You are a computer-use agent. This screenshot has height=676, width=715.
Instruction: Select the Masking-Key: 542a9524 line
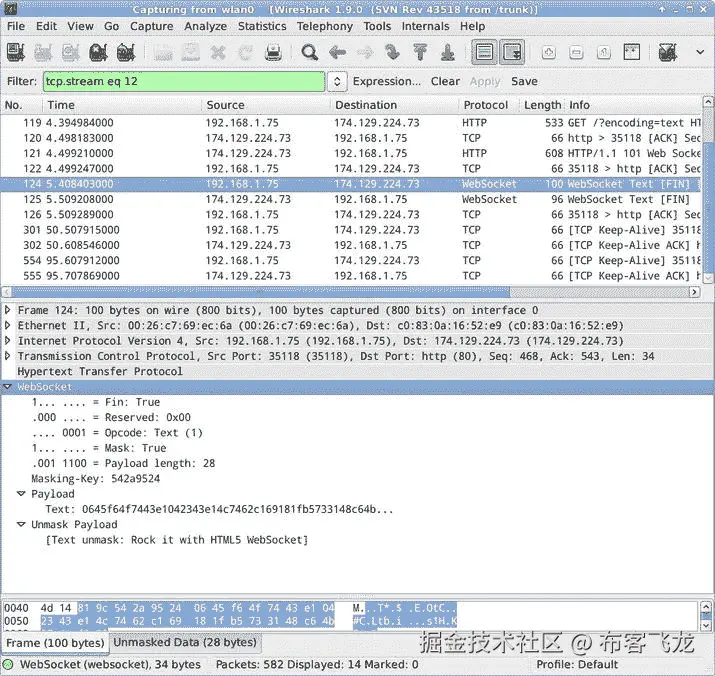click(x=96, y=478)
